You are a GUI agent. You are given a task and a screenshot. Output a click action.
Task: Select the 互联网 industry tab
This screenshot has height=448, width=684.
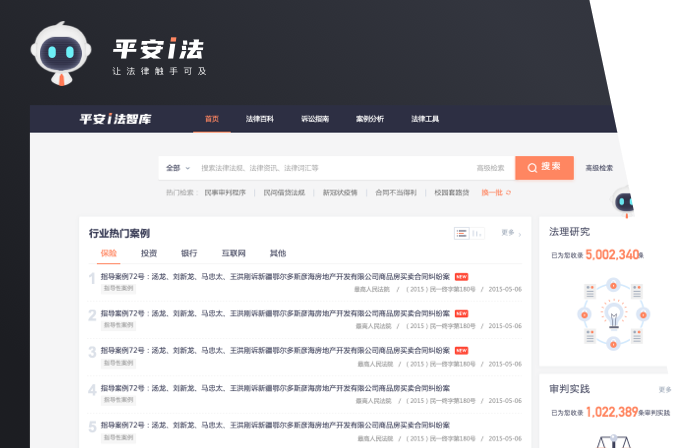click(x=233, y=253)
